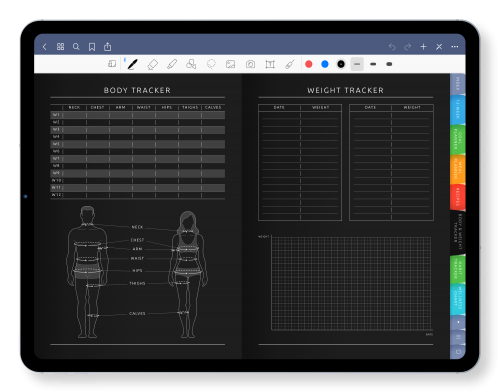Select the Text box tool
This screenshot has width=500, height=392.
[x=270, y=64]
